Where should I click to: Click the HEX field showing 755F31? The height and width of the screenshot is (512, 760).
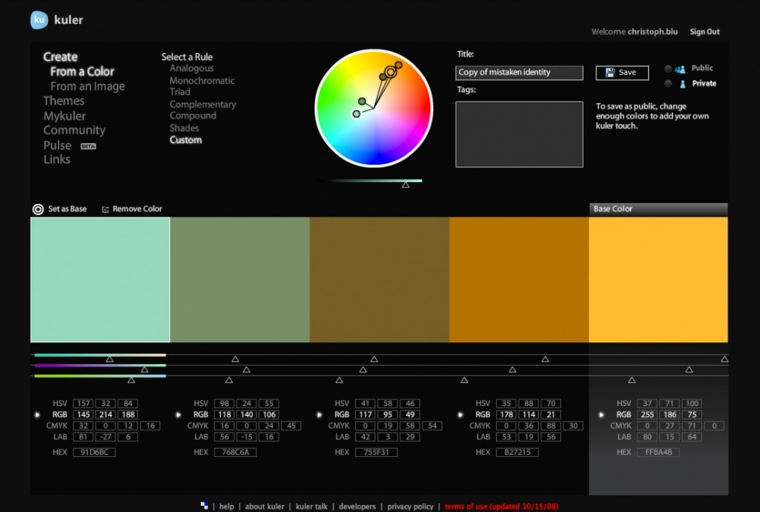376,452
